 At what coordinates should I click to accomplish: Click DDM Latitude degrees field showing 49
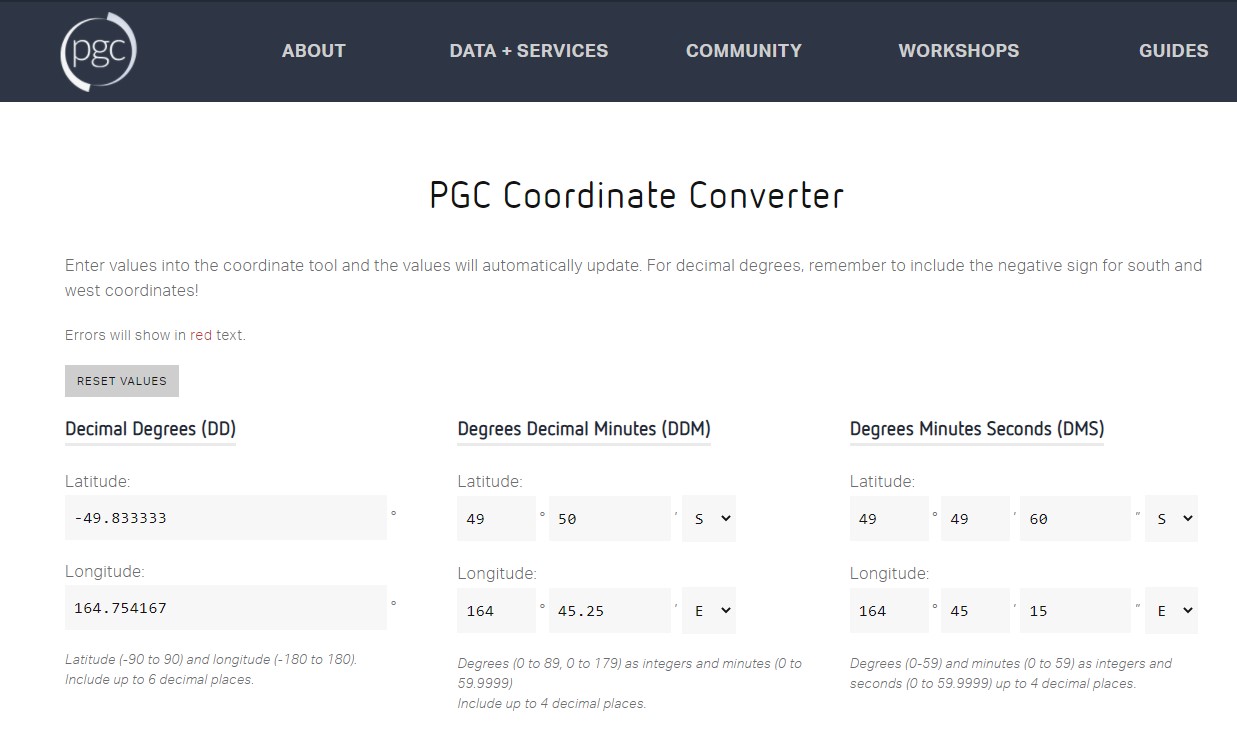(497, 519)
